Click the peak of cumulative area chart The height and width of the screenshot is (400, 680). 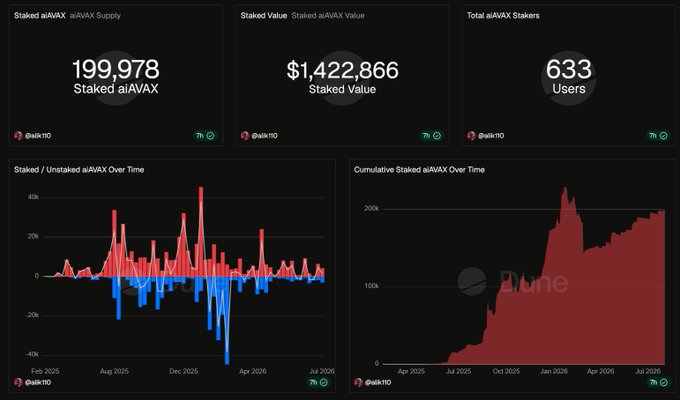[565, 188]
